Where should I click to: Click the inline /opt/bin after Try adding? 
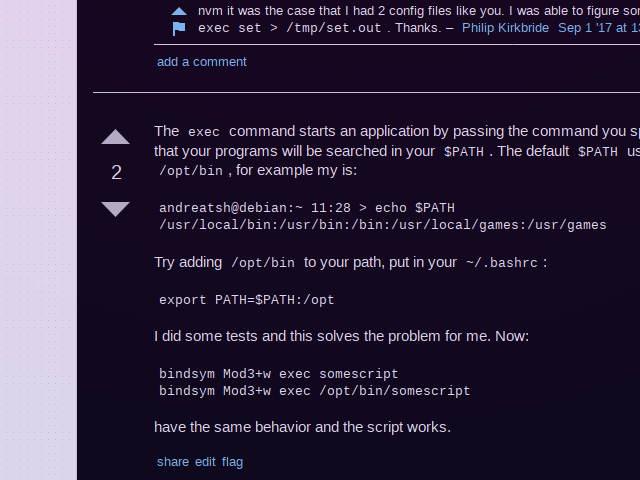tap(263, 263)
